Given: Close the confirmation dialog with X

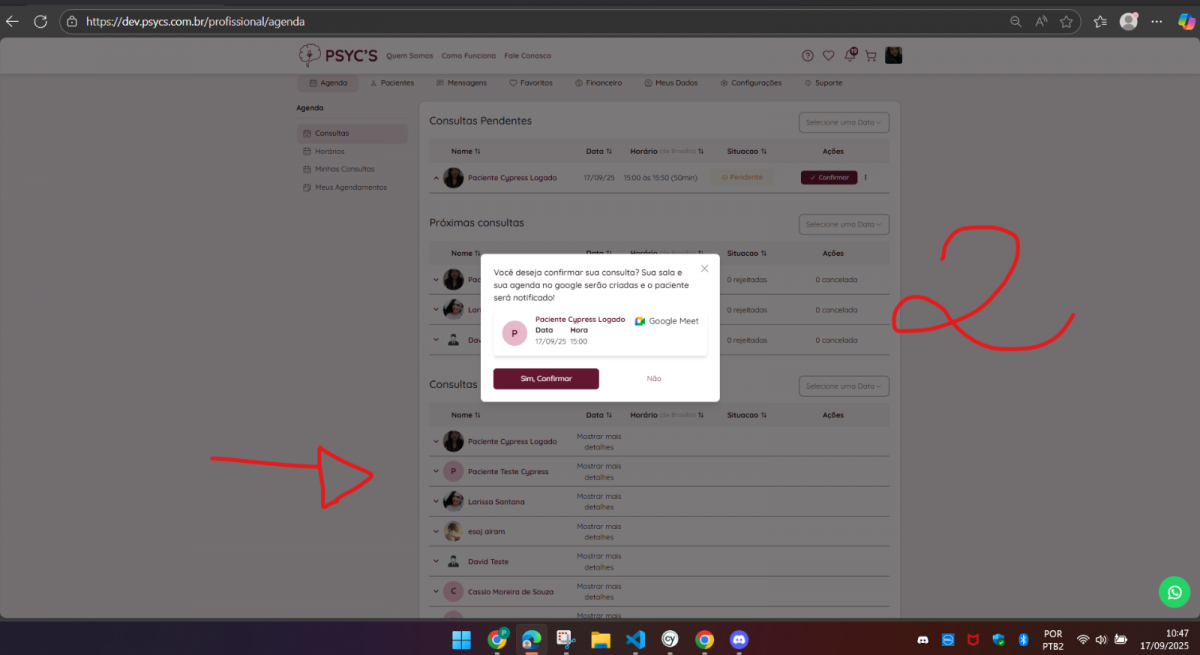Looking at the screenshot, I should 704,268.
